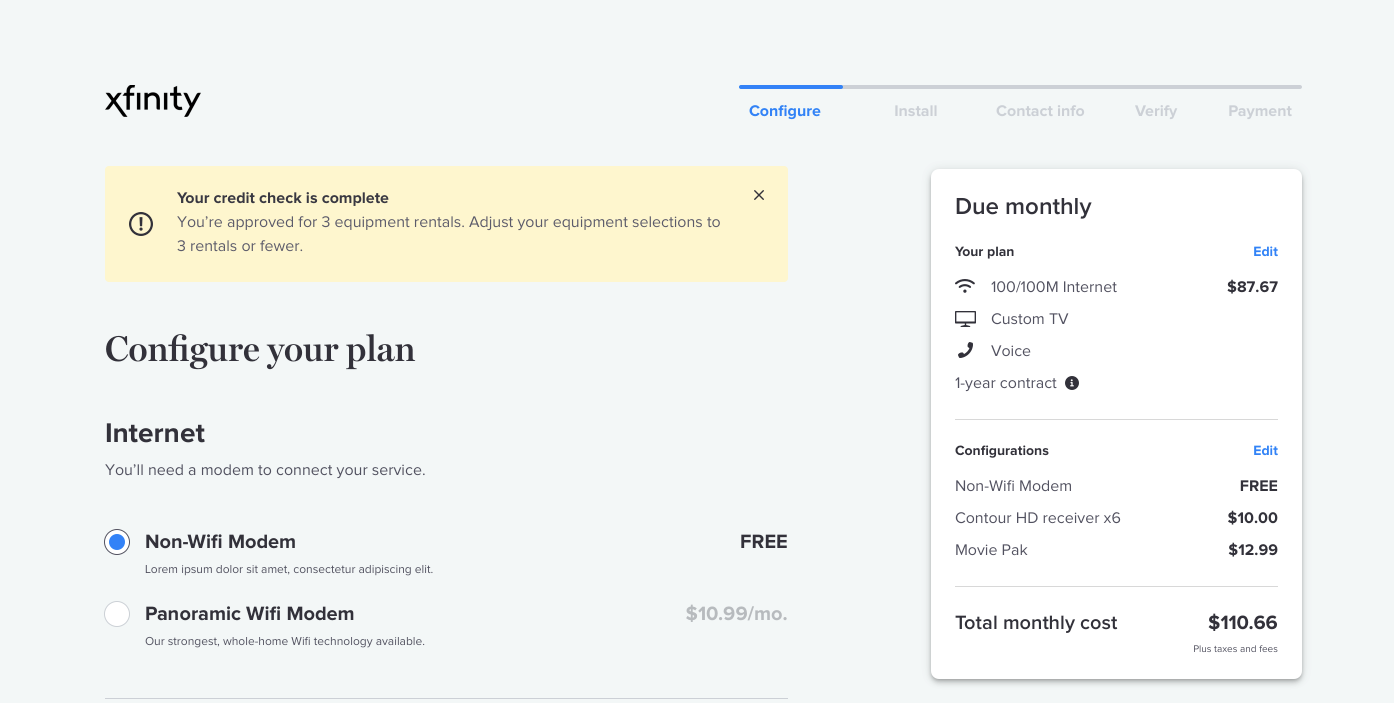Click the wifi icon next to 100/100M Internet
Image resolution: width=1394 pixels, height=703 pixels.
click(x=965, y=287)
